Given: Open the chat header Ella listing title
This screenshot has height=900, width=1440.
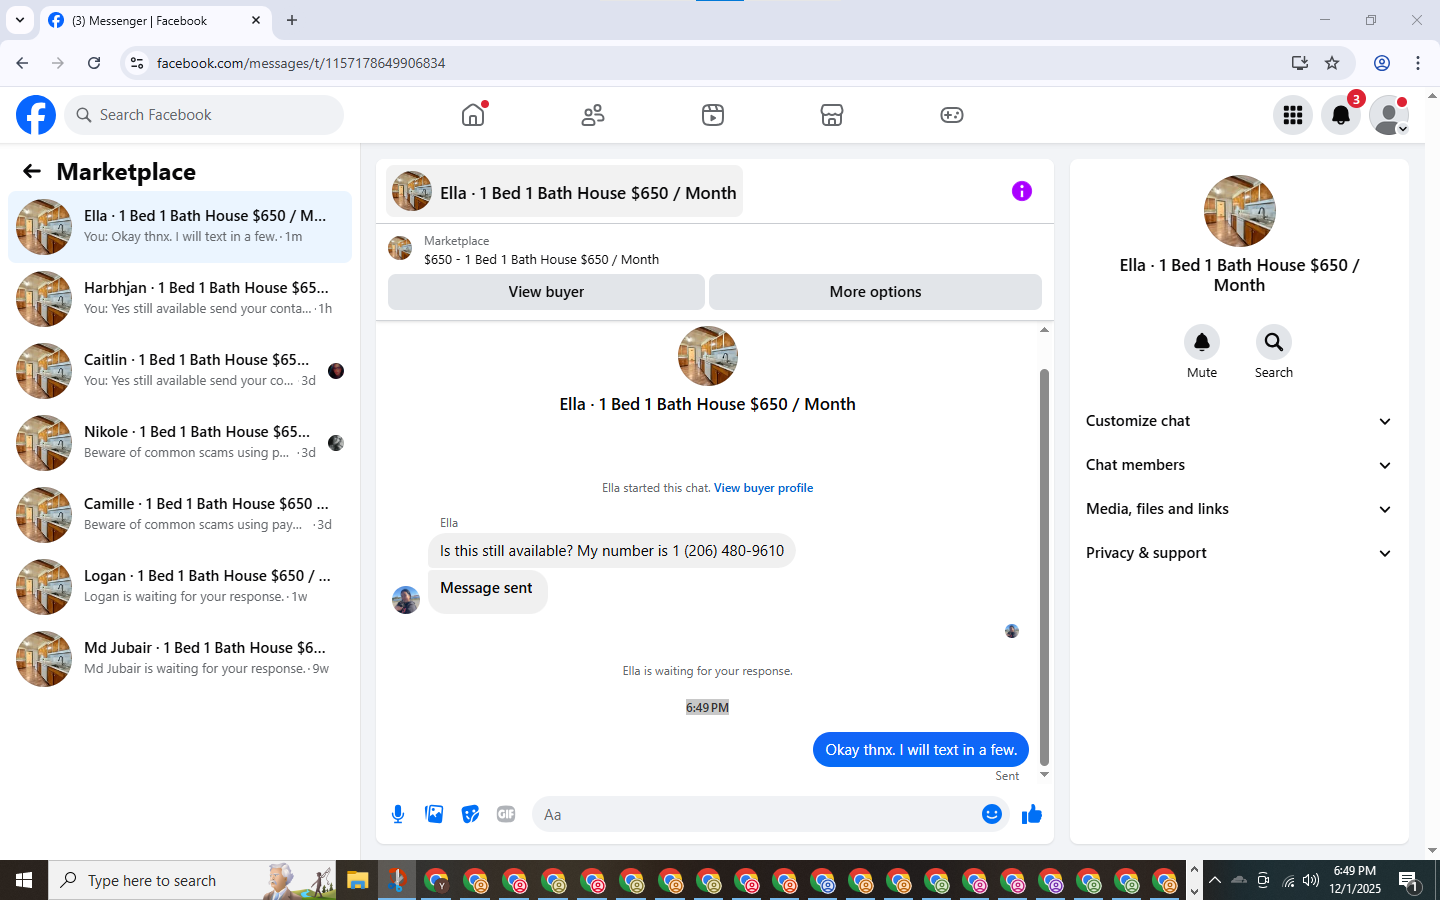Looking at the screenshot, I should point(565,191).
